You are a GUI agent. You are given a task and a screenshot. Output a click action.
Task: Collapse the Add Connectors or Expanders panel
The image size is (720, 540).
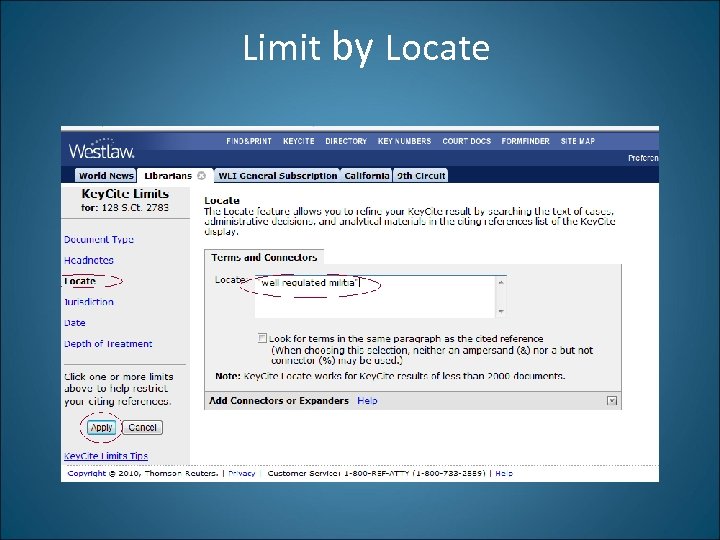click(612, 401)
